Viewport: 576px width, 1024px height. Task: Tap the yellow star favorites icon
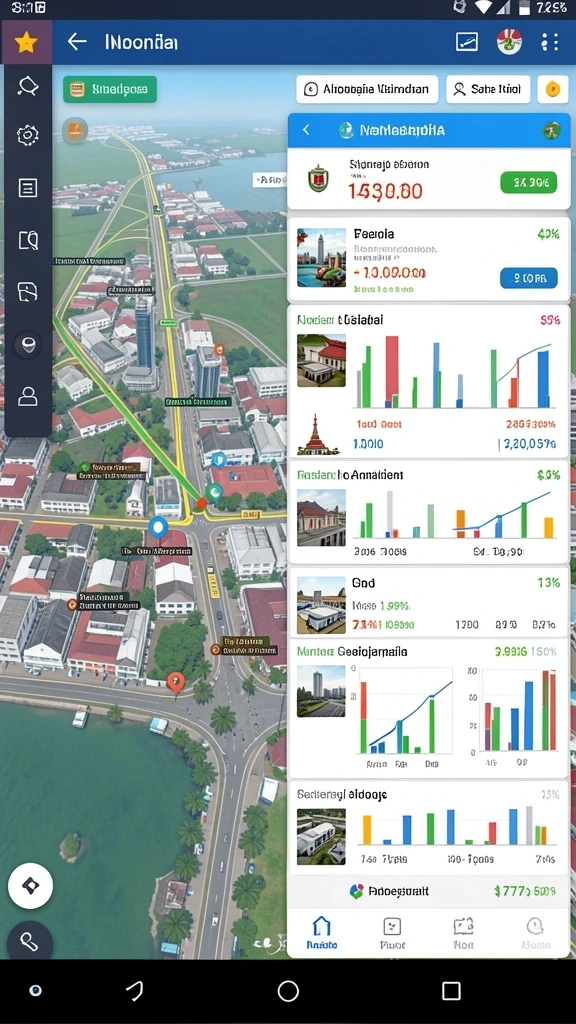26,43
